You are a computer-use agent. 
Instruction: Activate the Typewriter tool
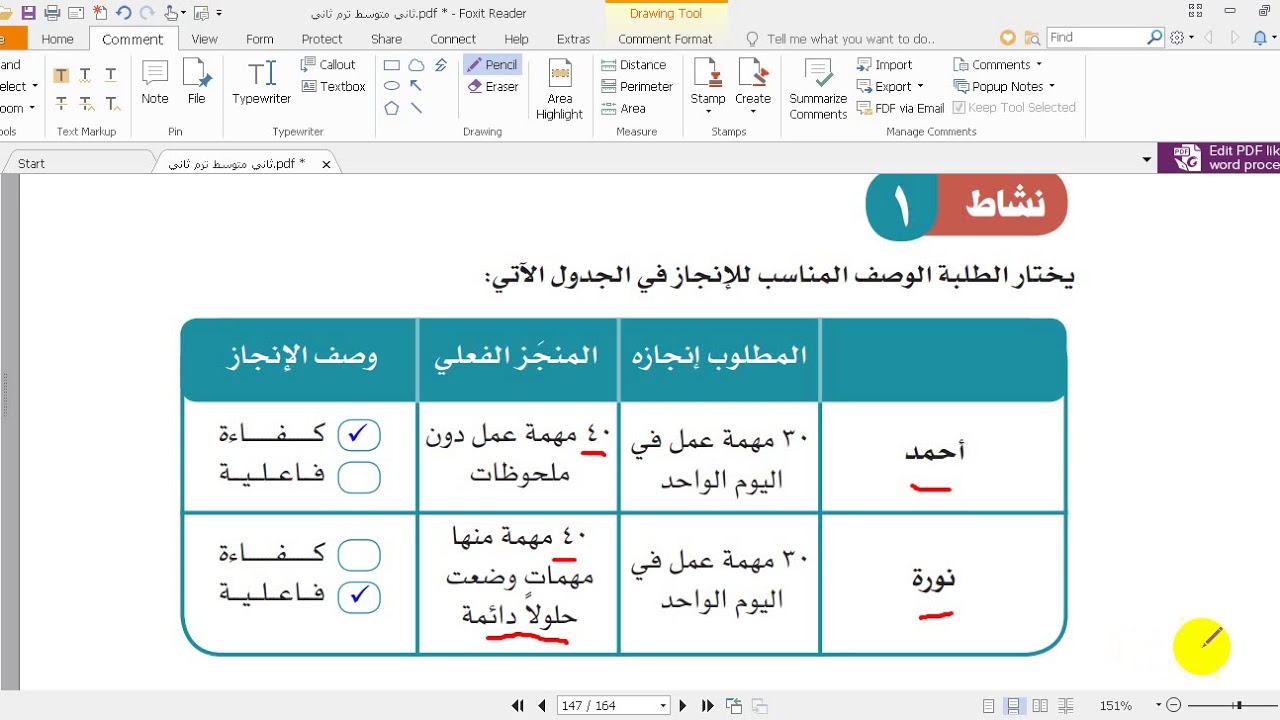(x=261, y=82)
